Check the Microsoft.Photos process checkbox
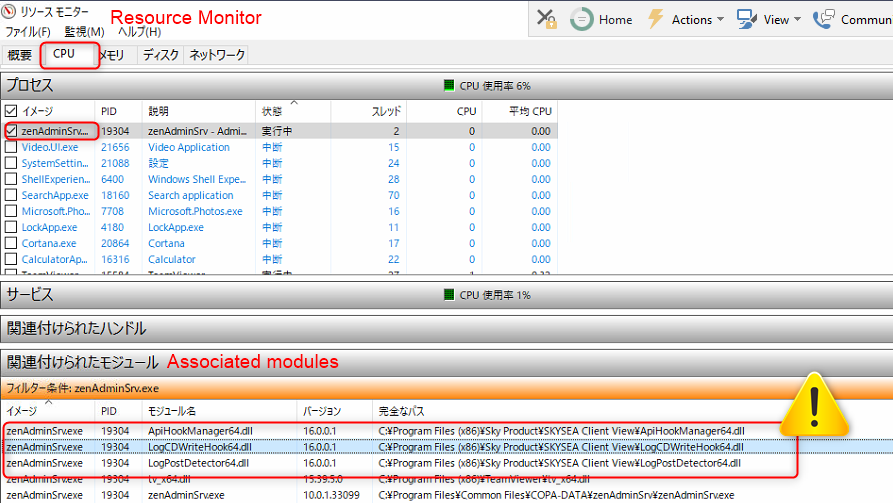This screenshot has width=893, height=503. point(11,211)
